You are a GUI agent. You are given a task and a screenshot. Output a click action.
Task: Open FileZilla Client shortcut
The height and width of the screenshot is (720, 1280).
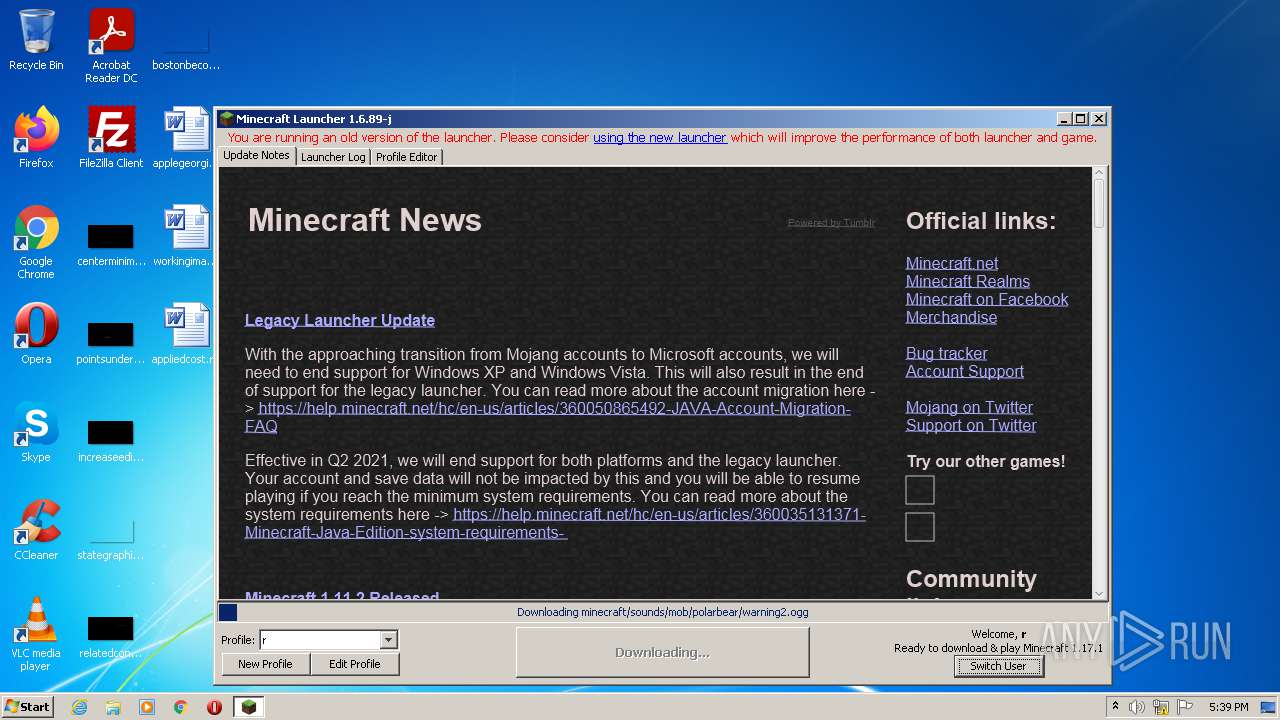(111, 138)
